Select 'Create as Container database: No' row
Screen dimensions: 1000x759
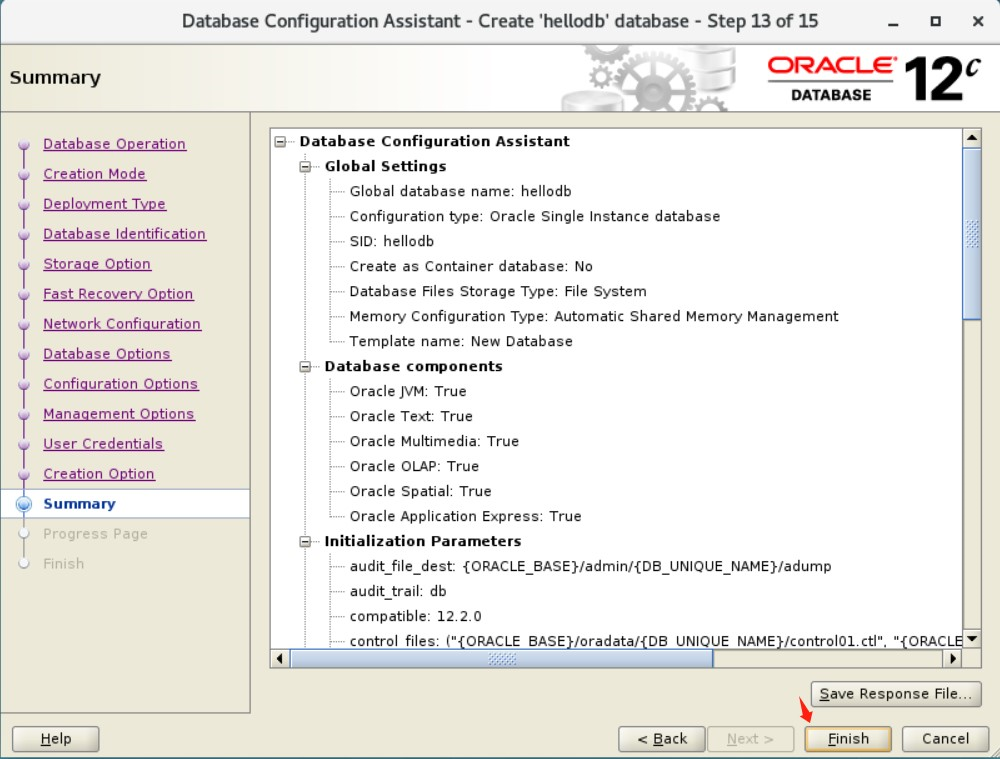coord(471,266)
